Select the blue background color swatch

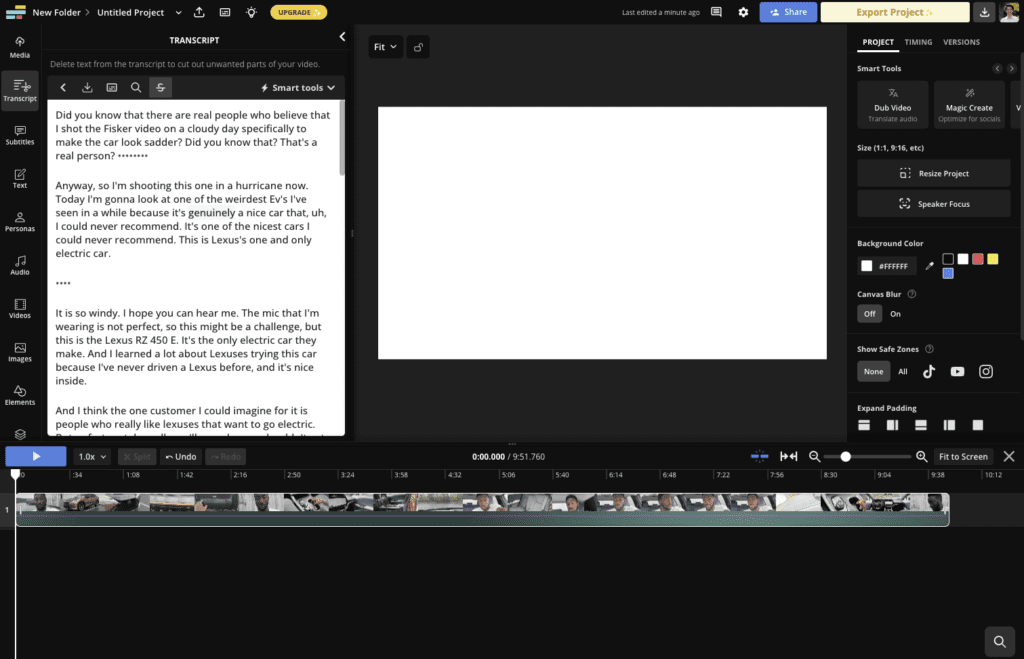(948, 274)
